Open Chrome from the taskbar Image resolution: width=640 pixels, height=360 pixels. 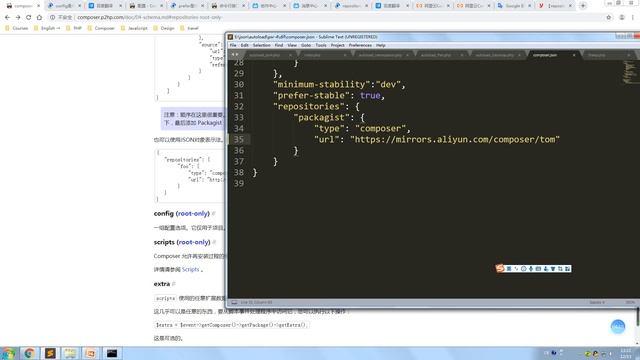pos(29,353)
